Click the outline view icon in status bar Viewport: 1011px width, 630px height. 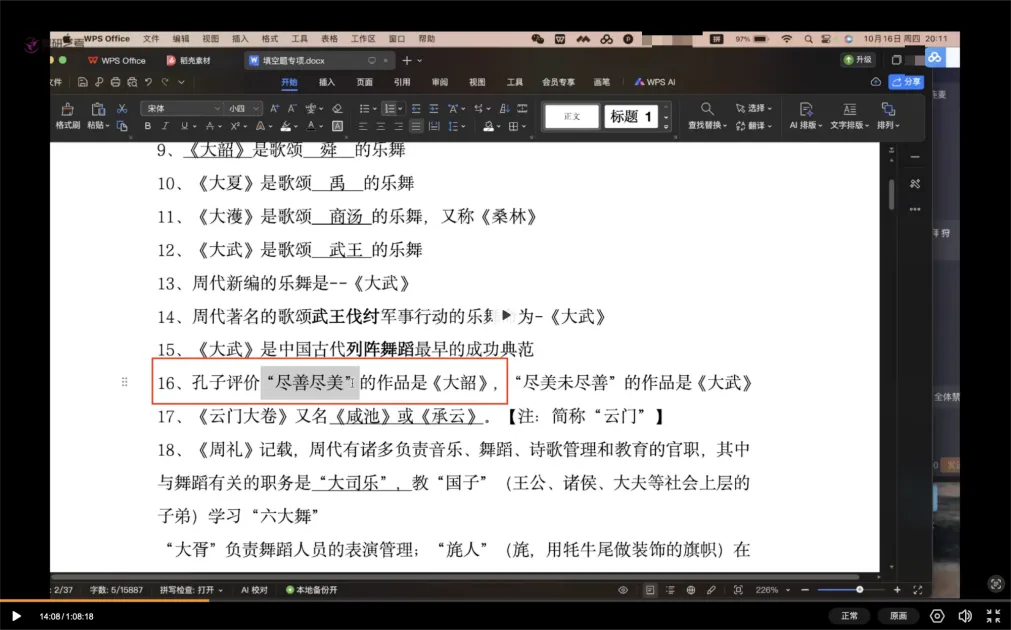pos(671,590)
